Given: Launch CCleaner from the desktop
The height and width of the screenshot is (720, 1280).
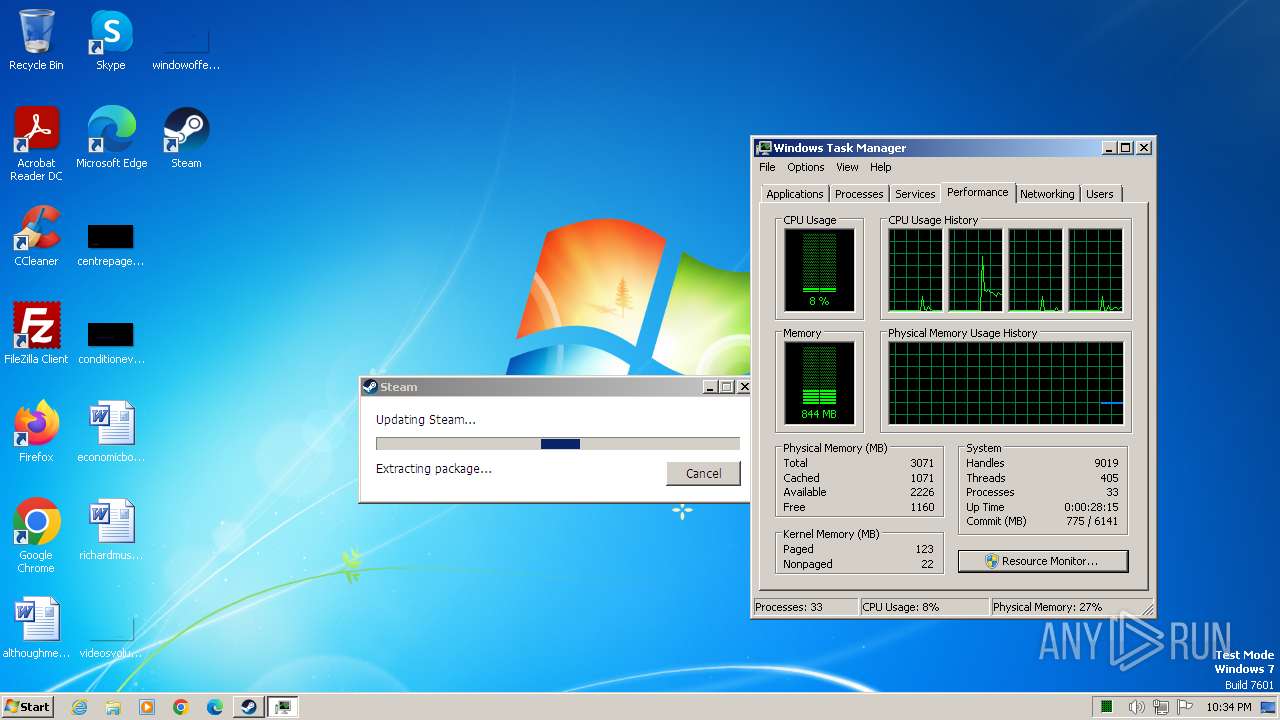Looking at the screenshot, I should pos(36,236).
